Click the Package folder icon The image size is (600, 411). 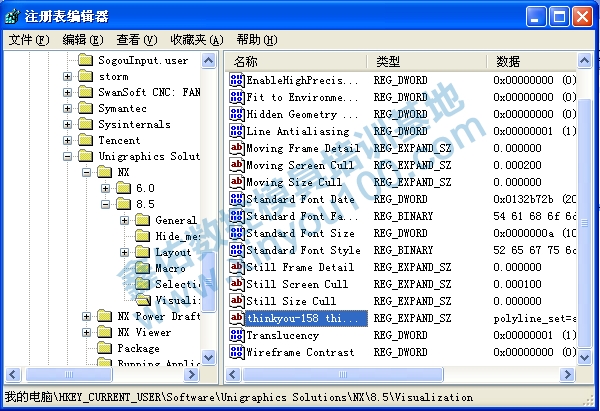(104, 348)
